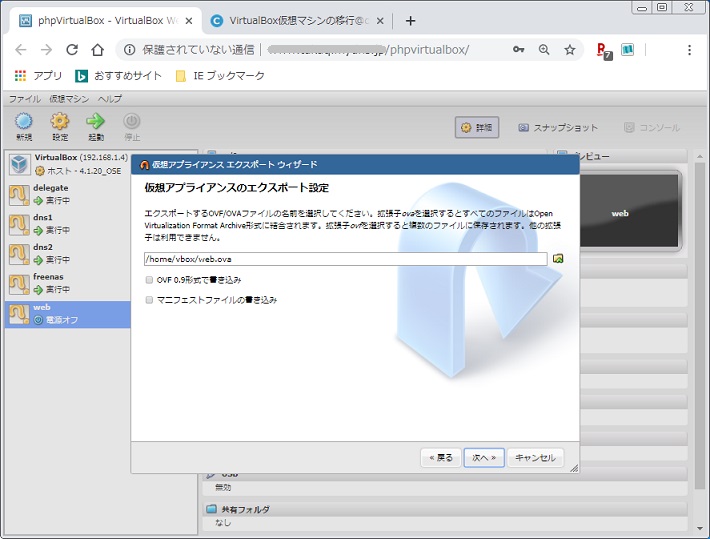The width and height of the screenshot is (710, 539).
Task: Click the site info icon in address bar
Action: pyautogui.click(x=130, y=49)
